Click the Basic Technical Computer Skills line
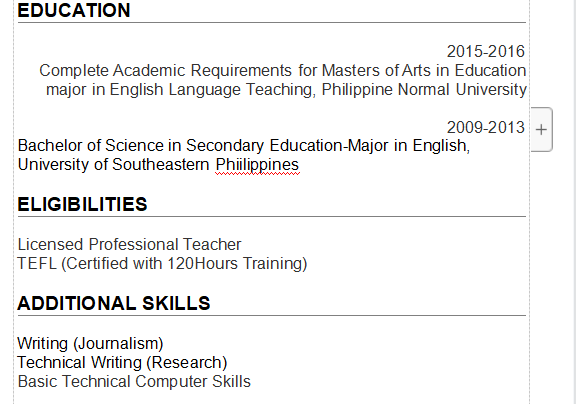 click(134, 382)
